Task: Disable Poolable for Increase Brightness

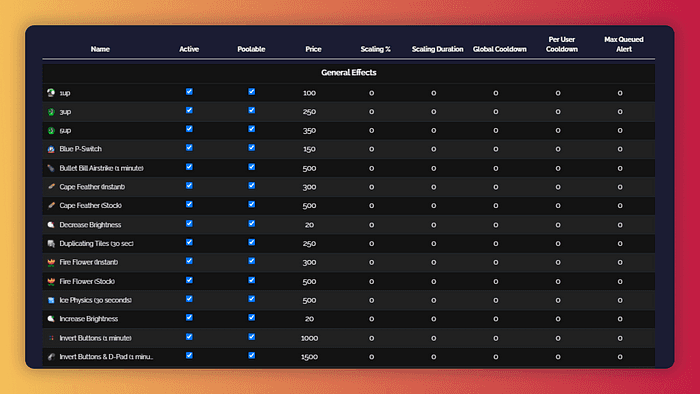Action: pyautogui.click(x=252, y=318)
